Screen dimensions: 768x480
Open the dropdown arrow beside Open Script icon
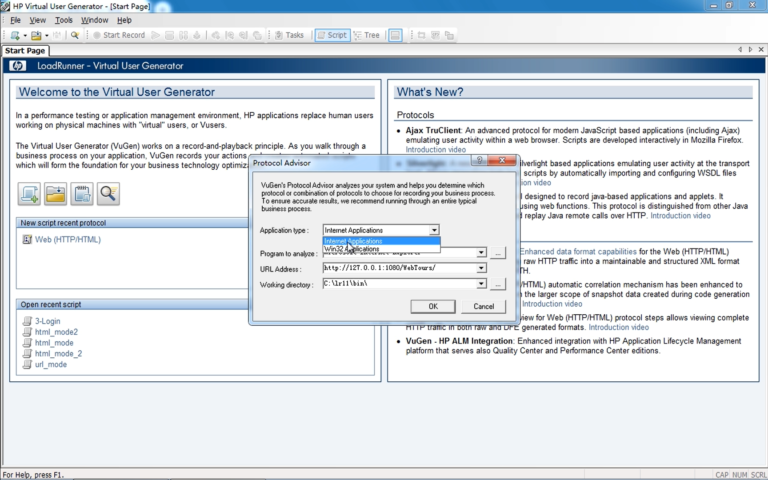click(x=47, y=35)
